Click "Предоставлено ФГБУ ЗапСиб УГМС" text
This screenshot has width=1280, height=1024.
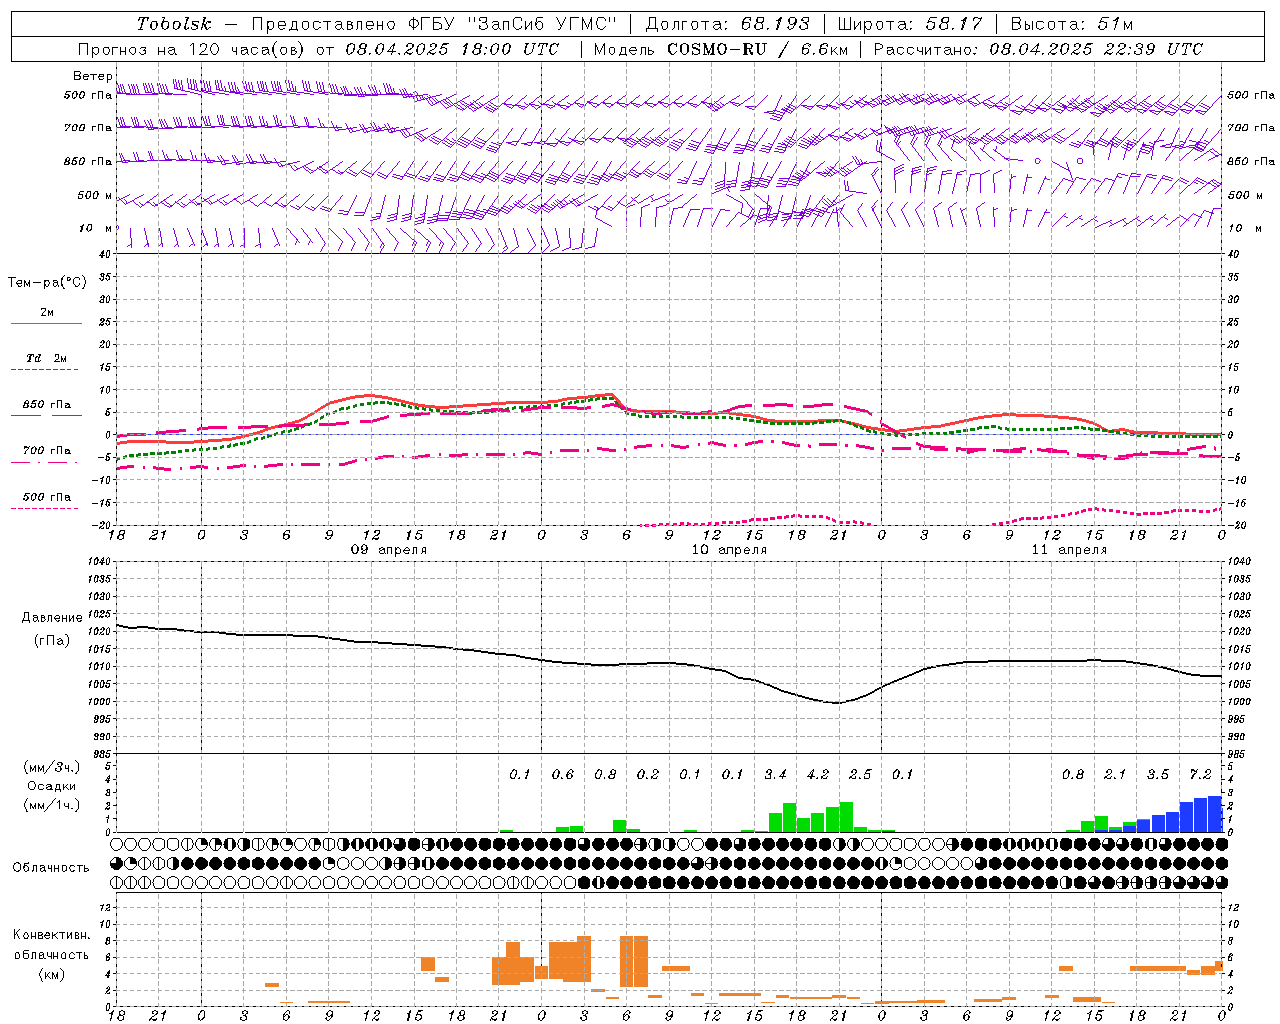pos(435,24)
